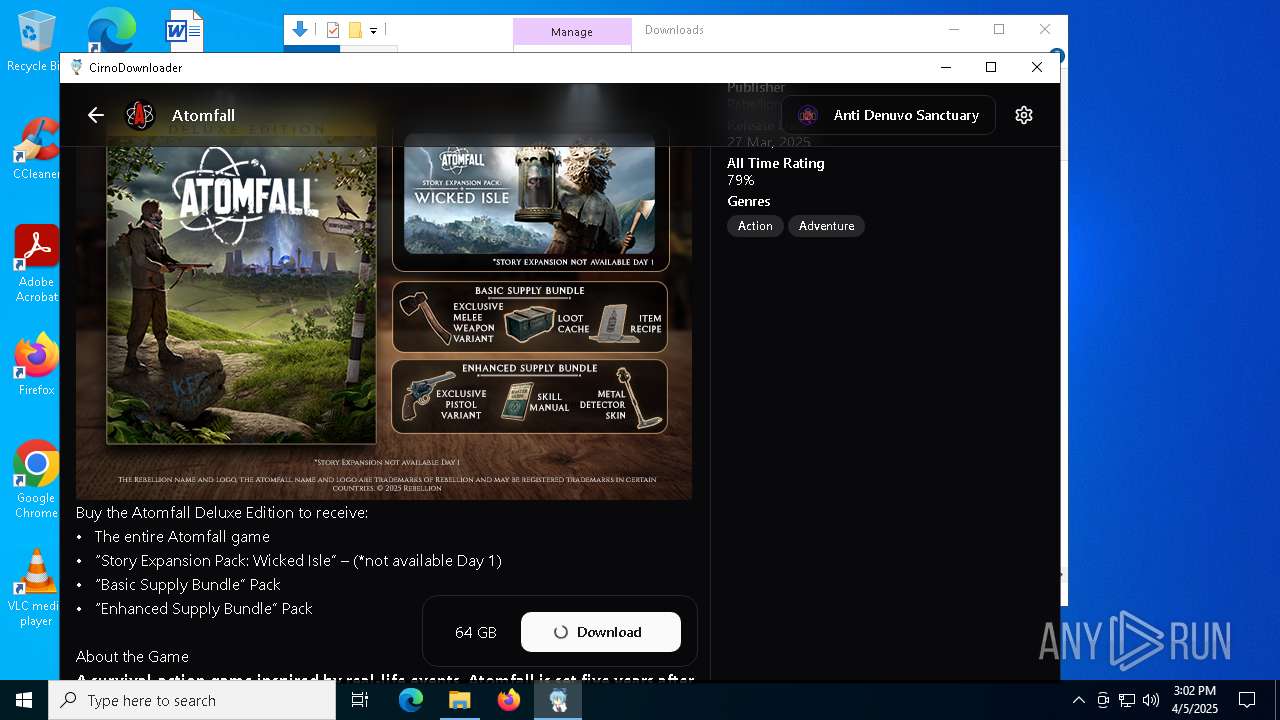Image resolution: width=1280 pixels, height=720 pixels.
Task: Click the Anti Denuvo Sanctuary button
Action: [888, 115]
